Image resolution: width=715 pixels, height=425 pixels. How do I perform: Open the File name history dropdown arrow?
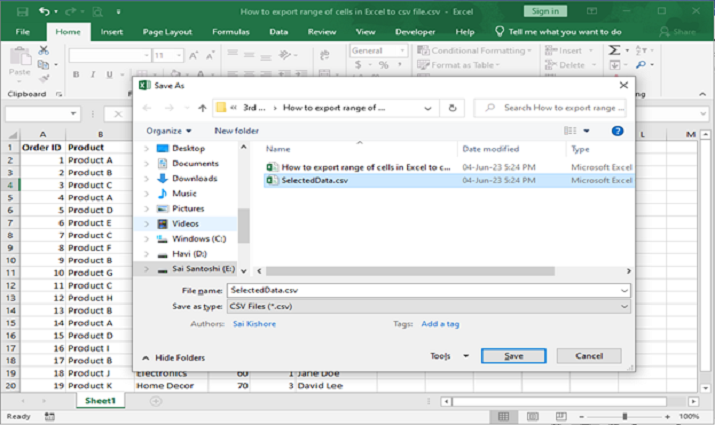624,290
